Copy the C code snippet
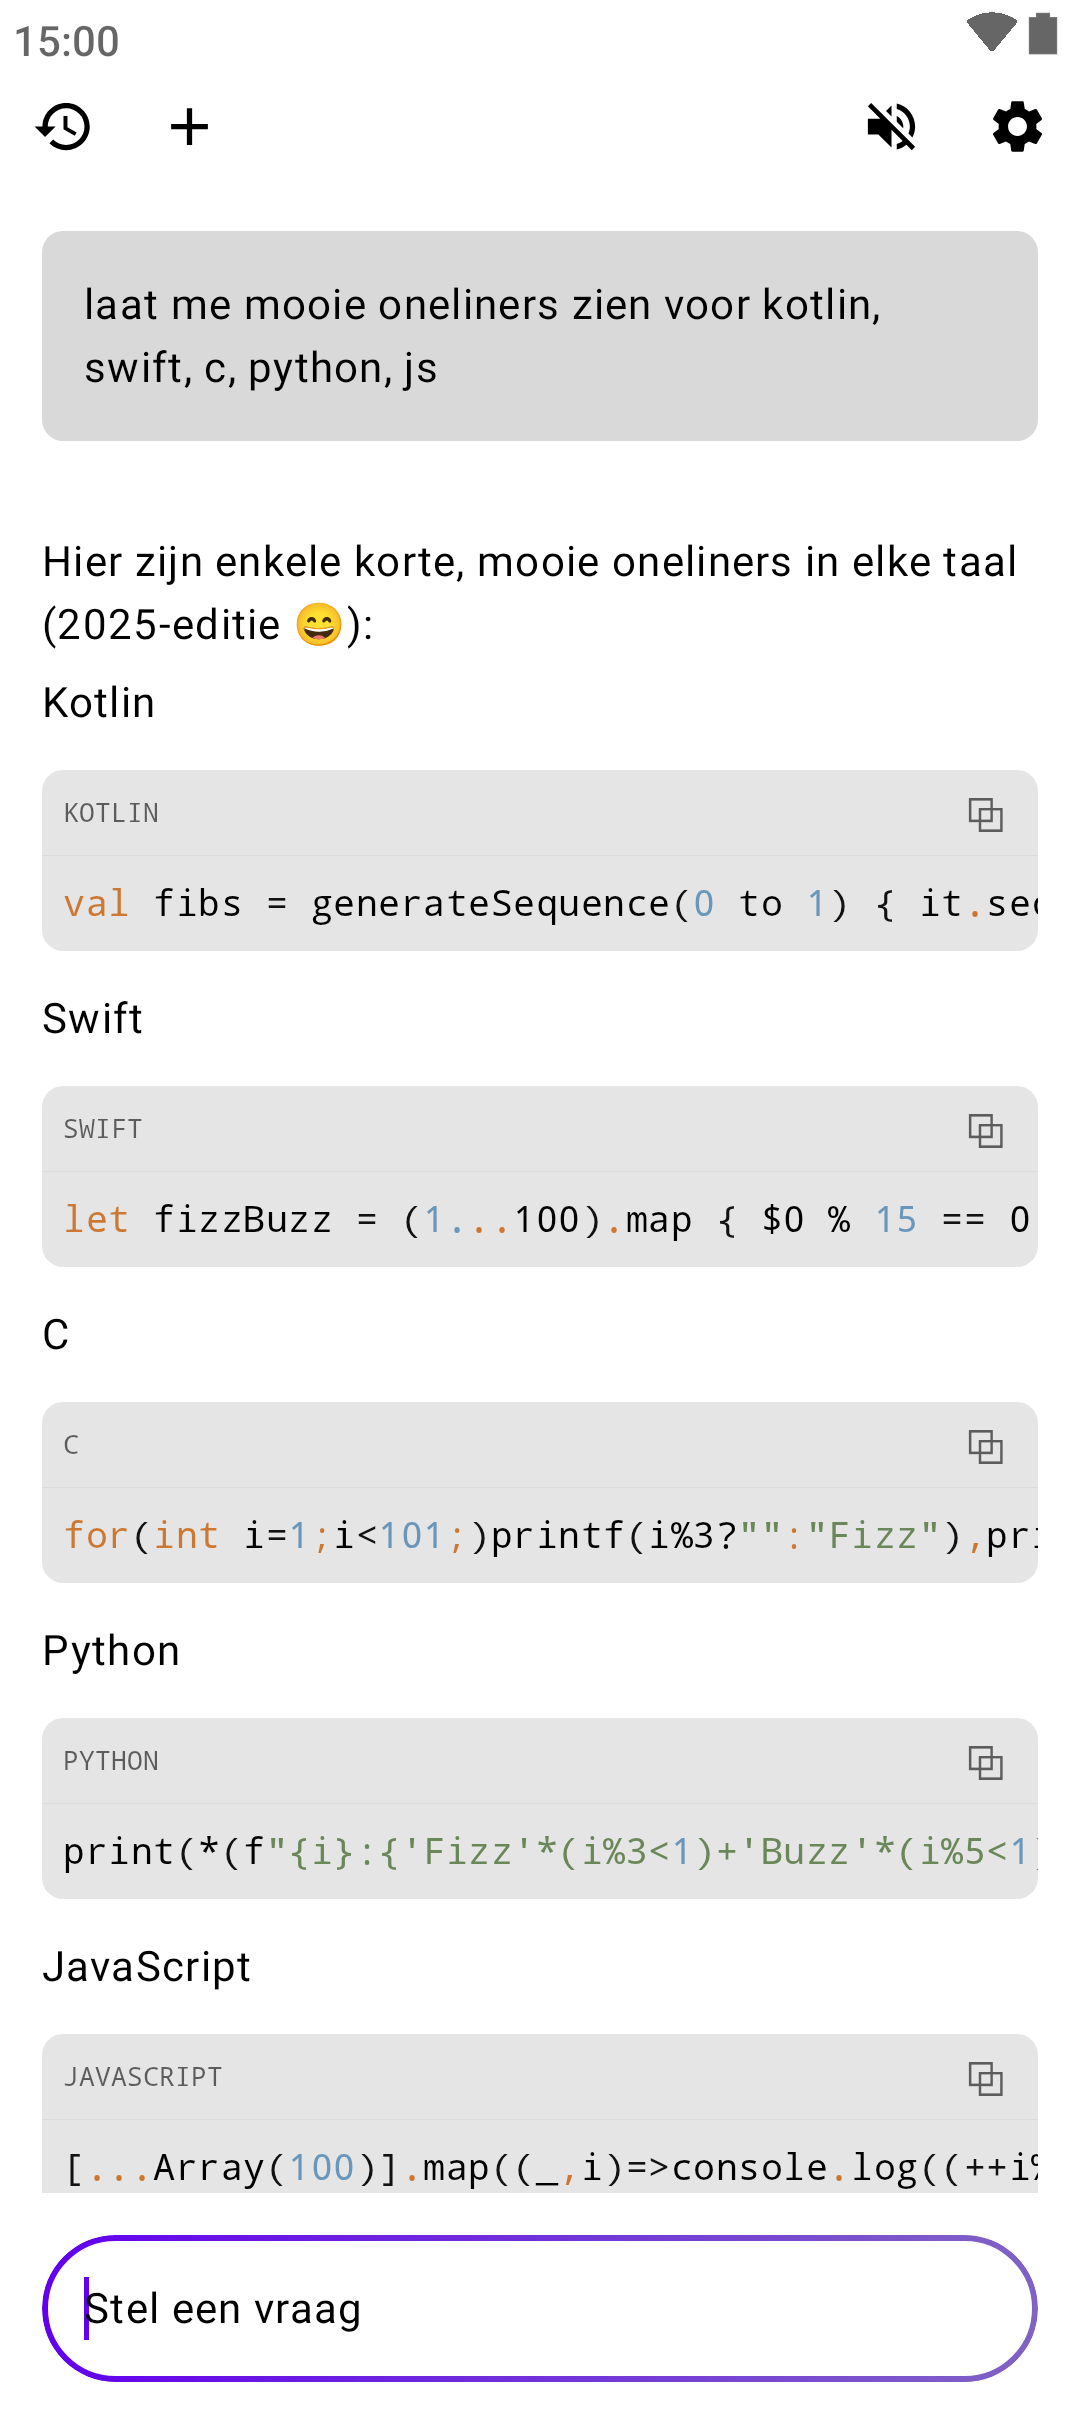This screenshot has width=1080, height=2424. pos(985,1446)
